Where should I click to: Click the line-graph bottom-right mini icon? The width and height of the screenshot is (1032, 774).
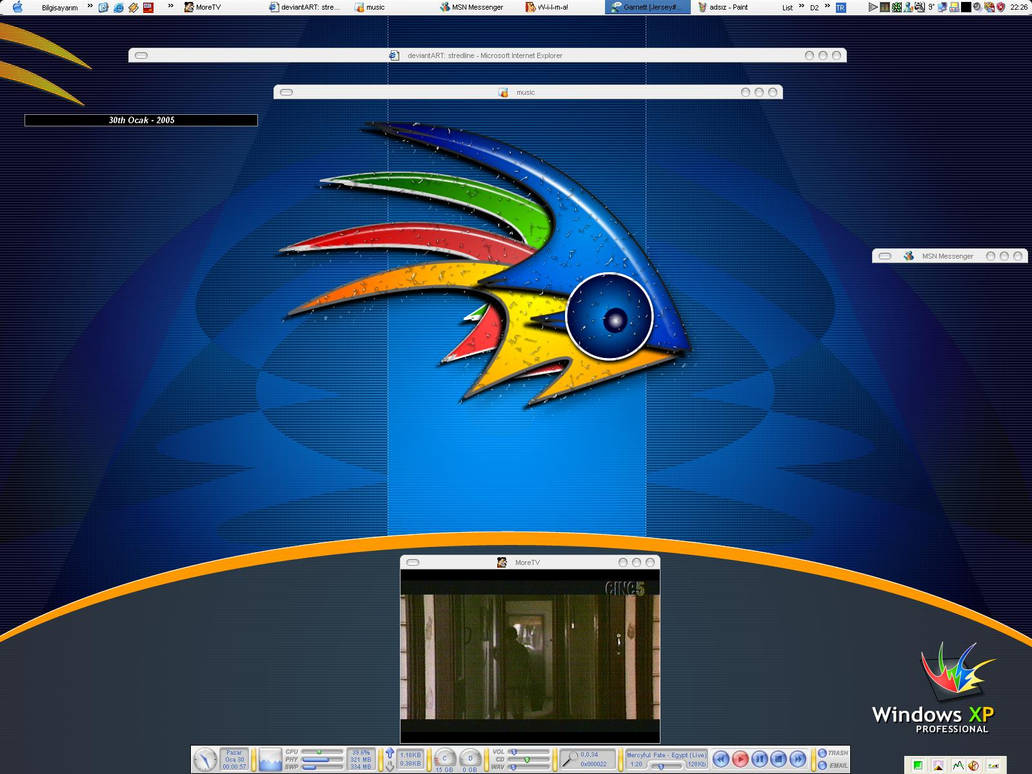coord(958,765)
